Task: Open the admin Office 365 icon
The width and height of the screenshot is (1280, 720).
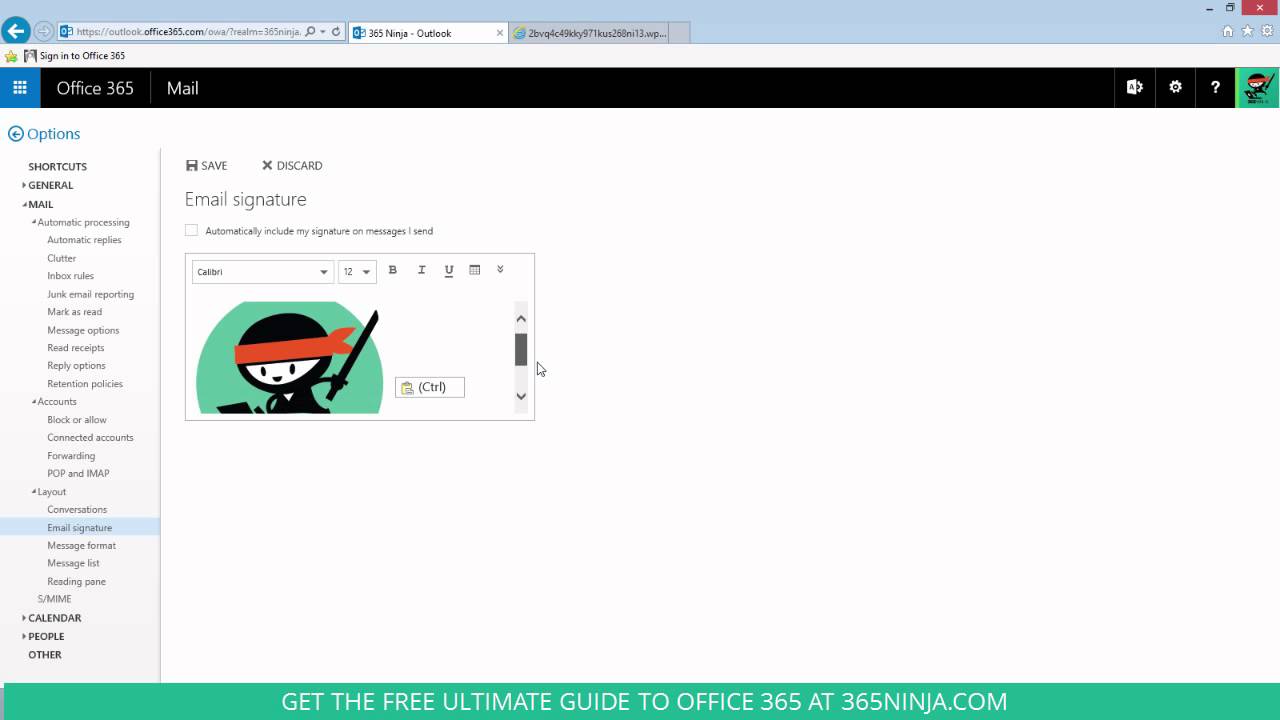Action: 1134,87
